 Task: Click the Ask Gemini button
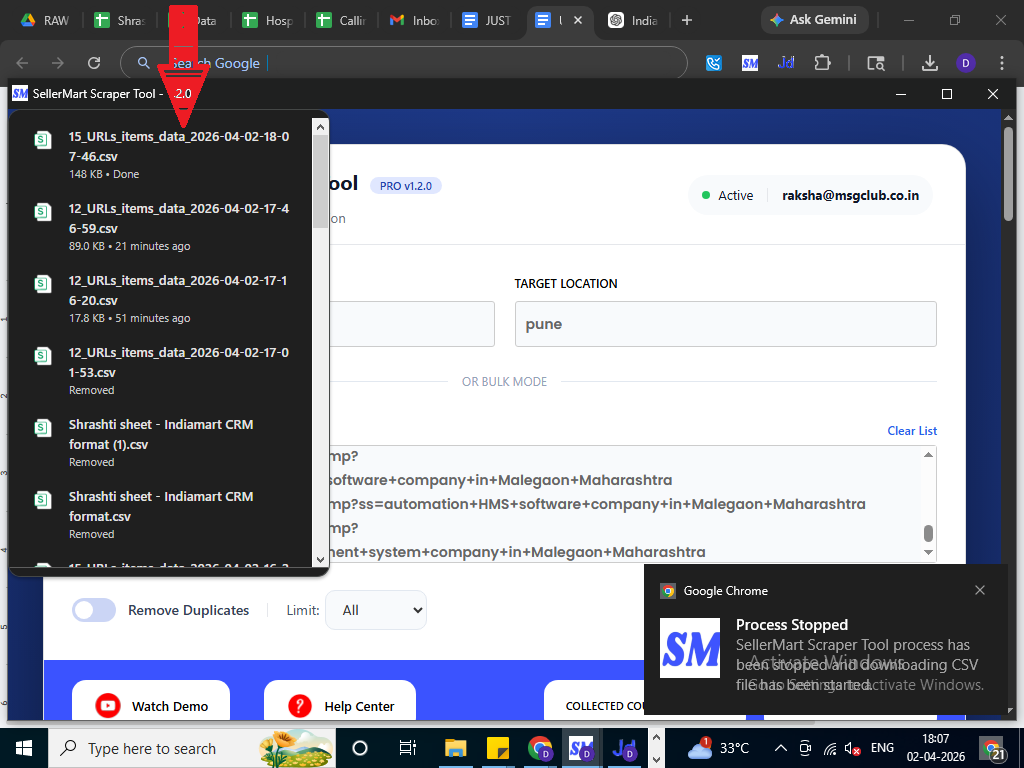click(815, 20)
